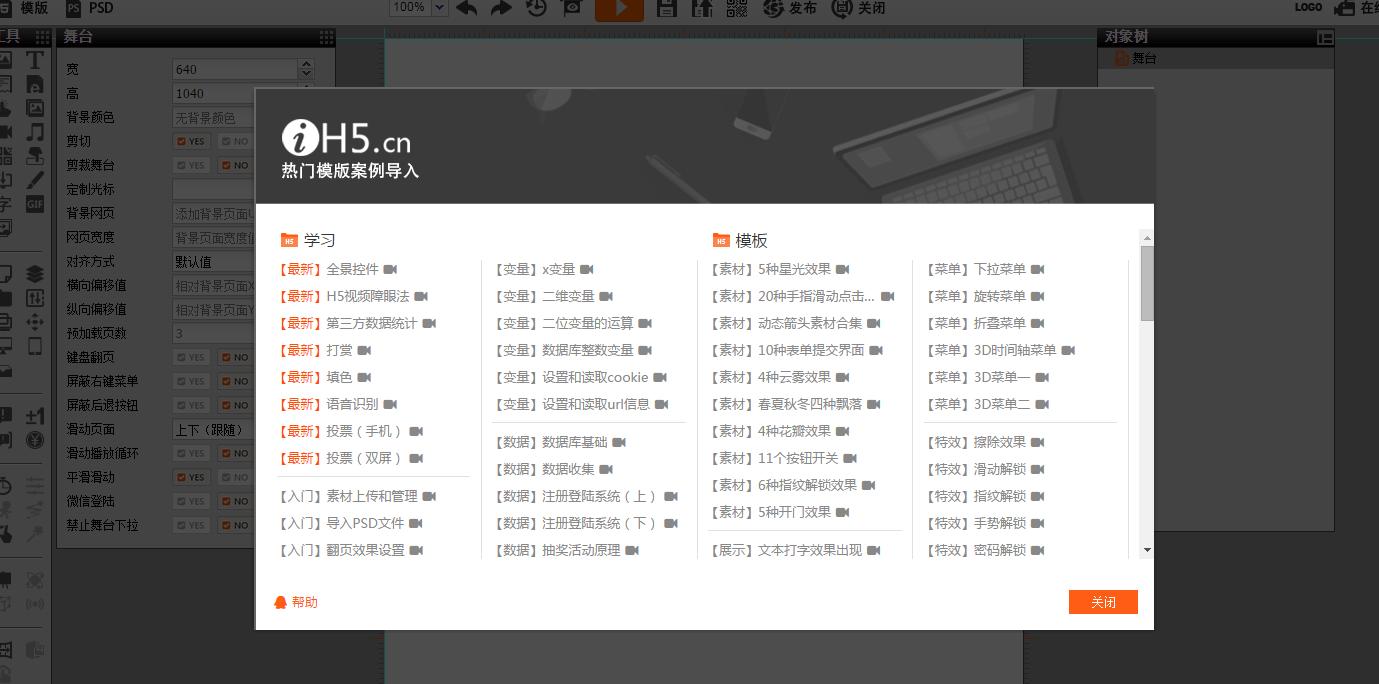Click the orange 关闭 button in the dialog

pos(1103,602)
